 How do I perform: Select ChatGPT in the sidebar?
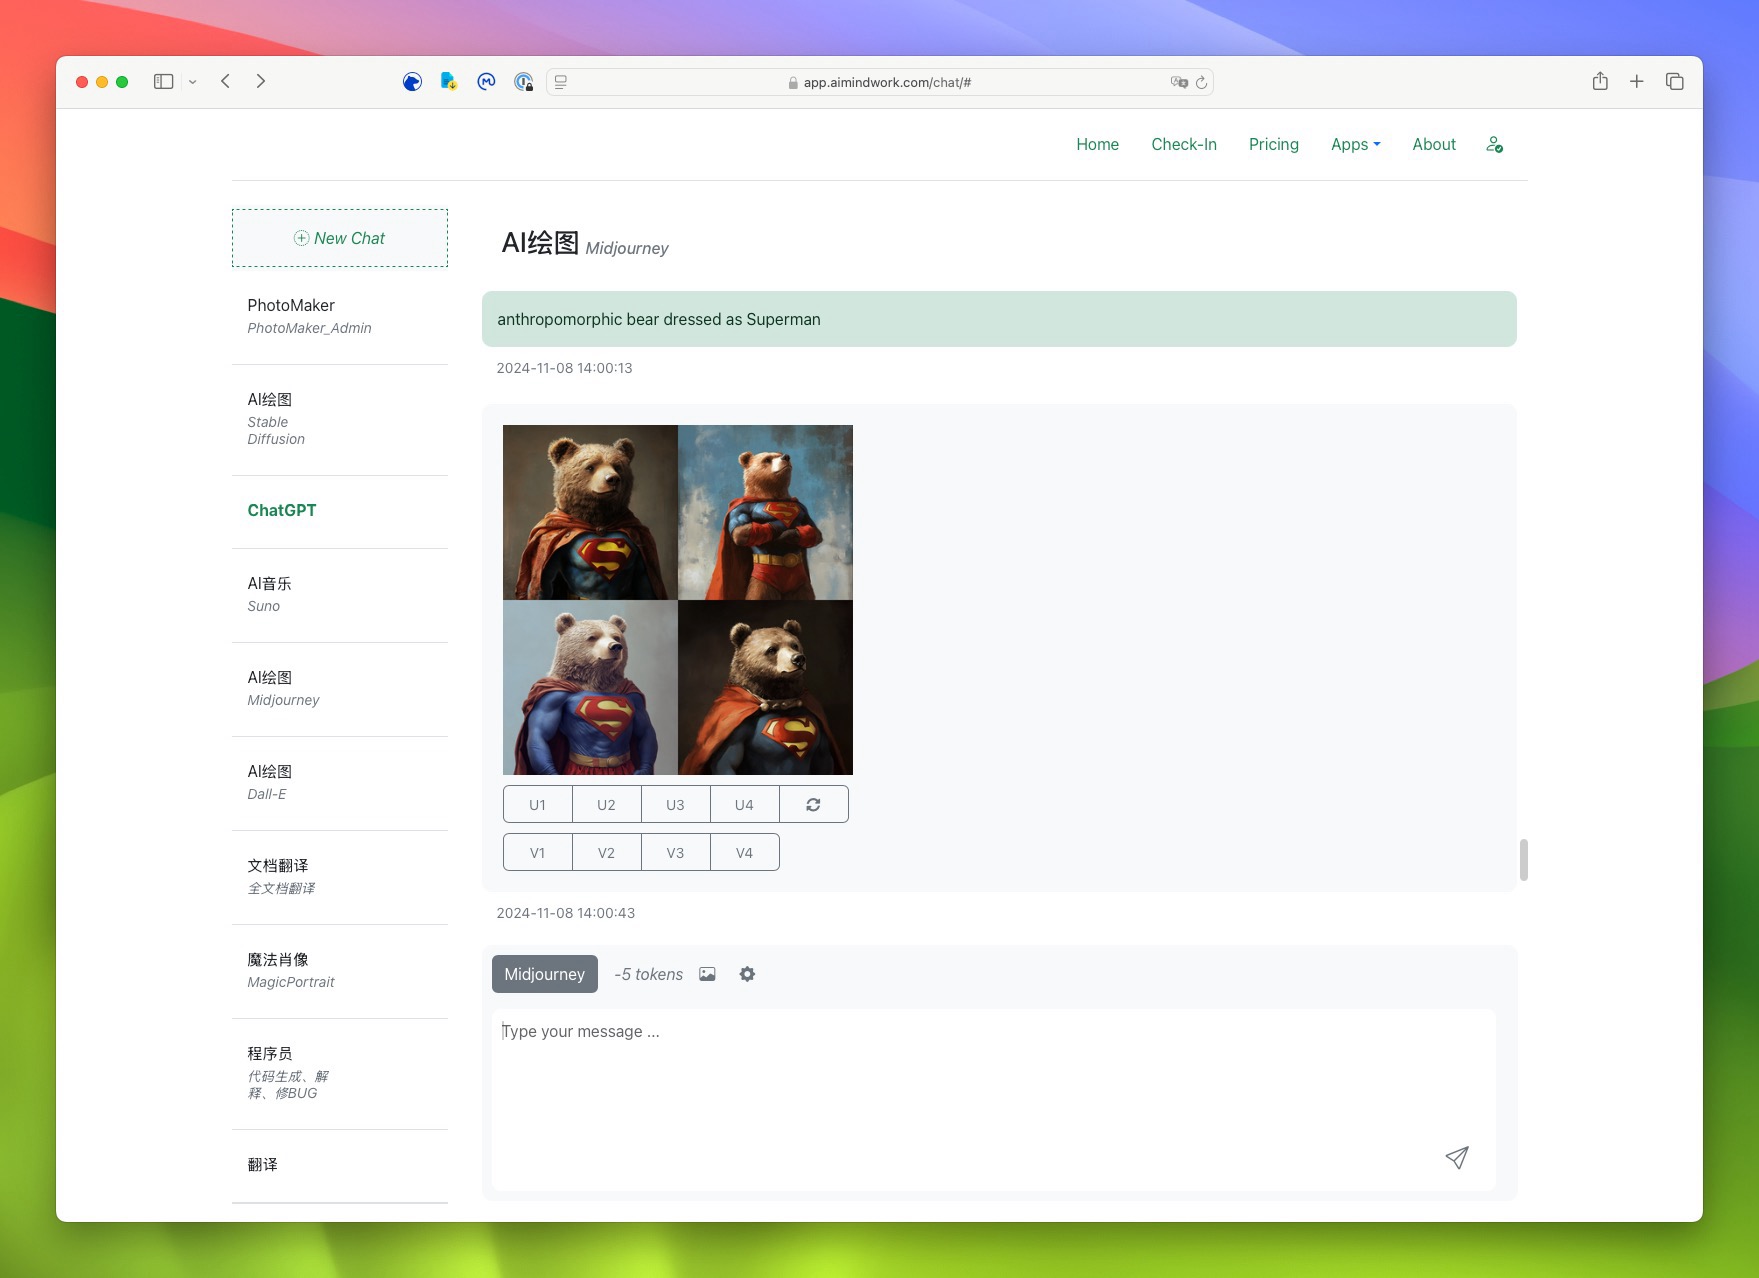coord(340,511)
